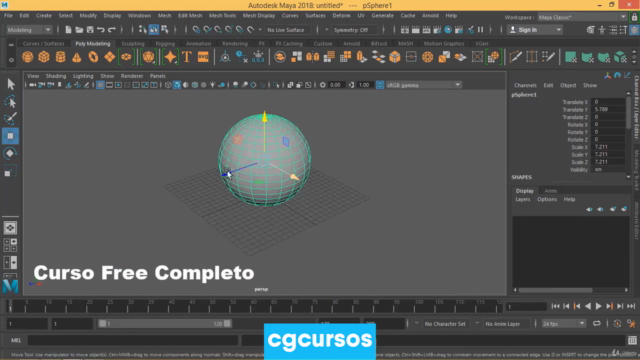Switch to the Rigging shelf tab
Screen dimensions: 640x360
165,43
